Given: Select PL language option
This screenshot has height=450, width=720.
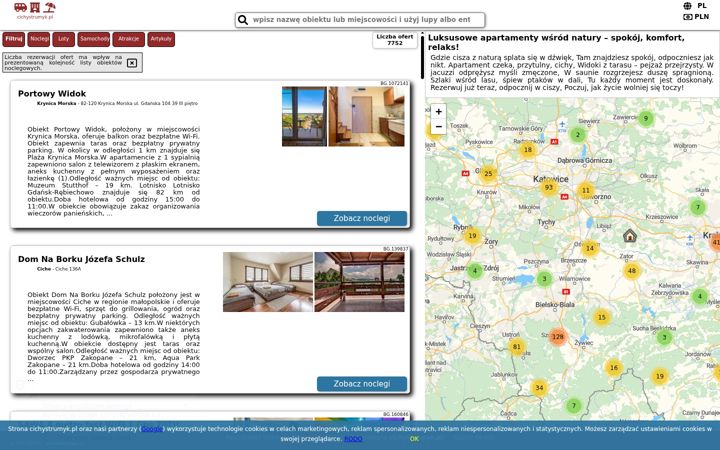Looking at the screenshot, I should [702, 6].
